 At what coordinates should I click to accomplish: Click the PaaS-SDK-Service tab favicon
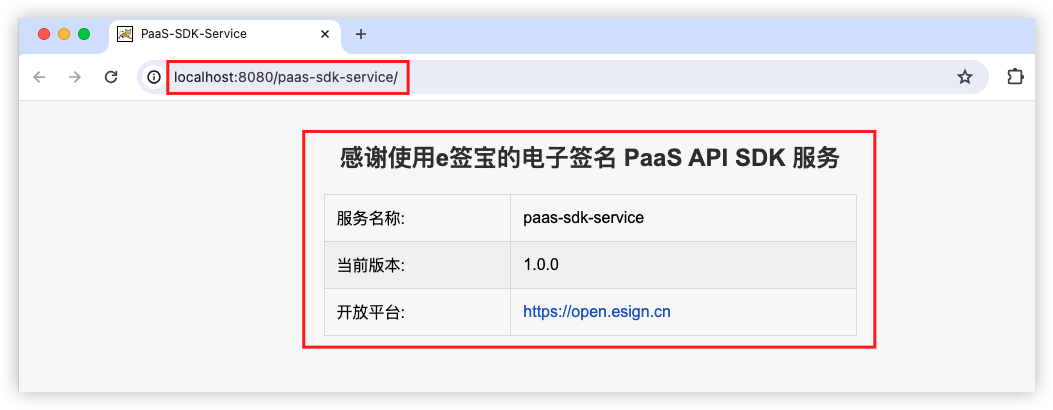click(125, 34)
